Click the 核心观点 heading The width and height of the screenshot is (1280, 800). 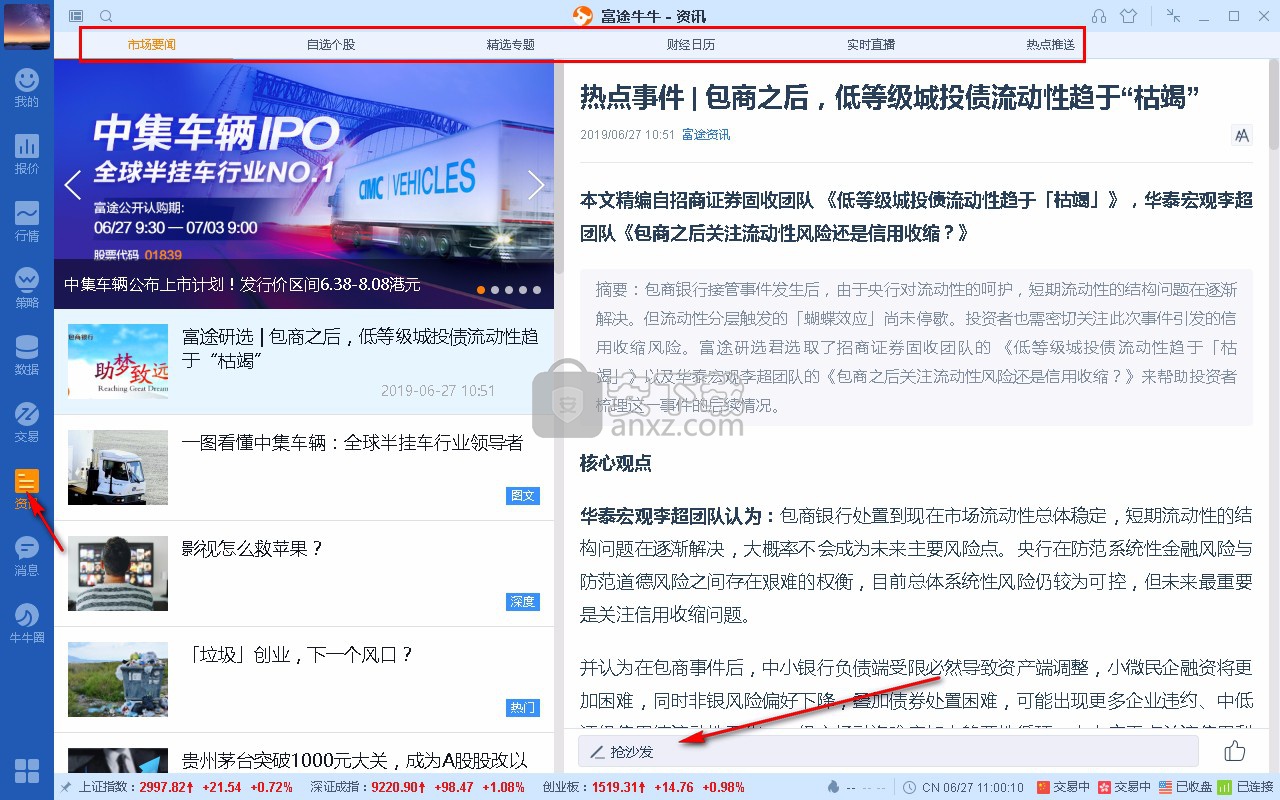pos(616,463)
